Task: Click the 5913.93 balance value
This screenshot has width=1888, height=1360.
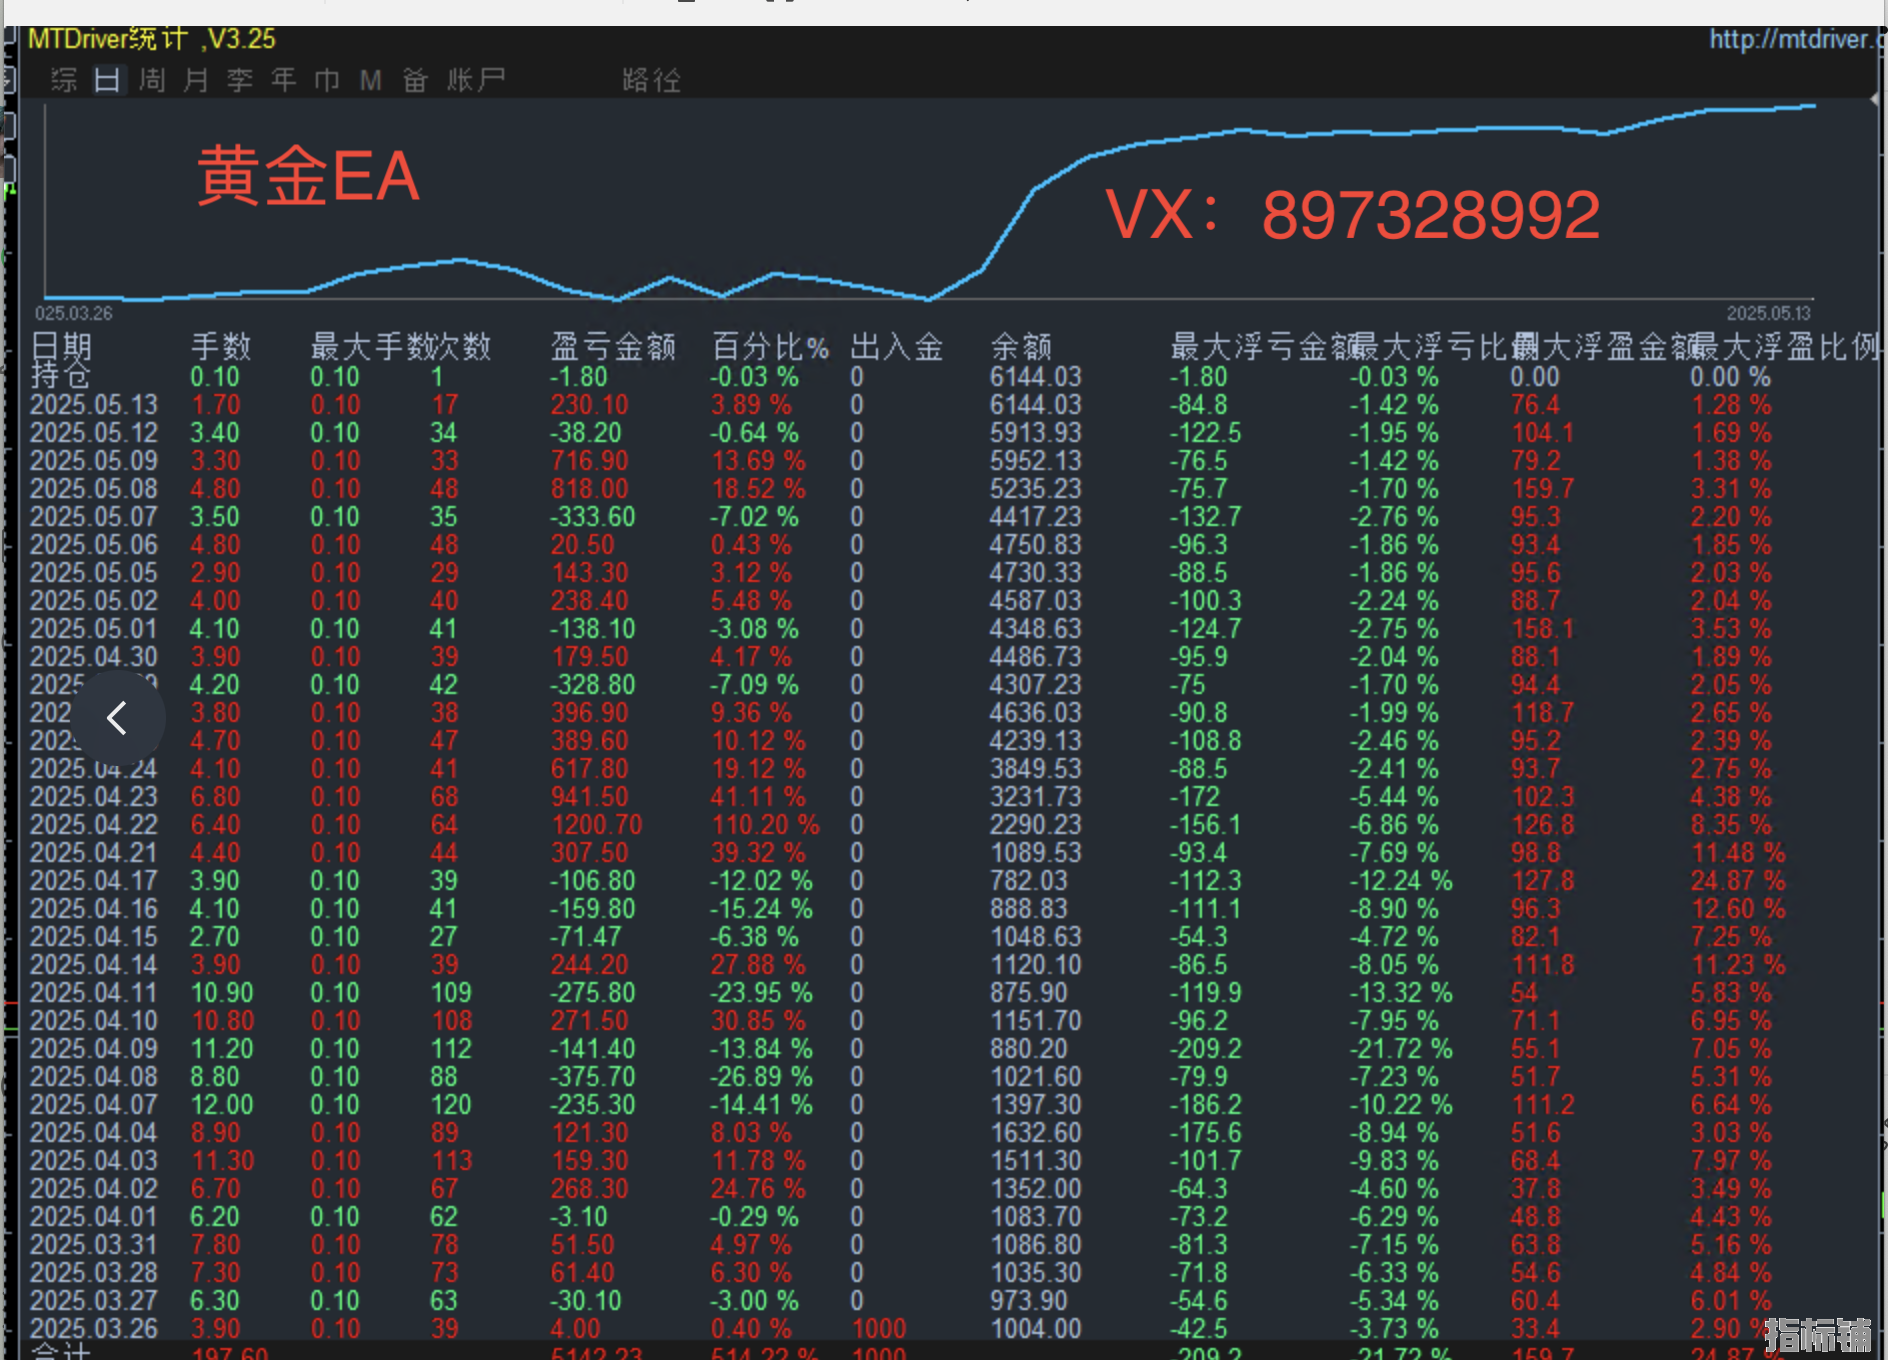Action: (1036, 433)
